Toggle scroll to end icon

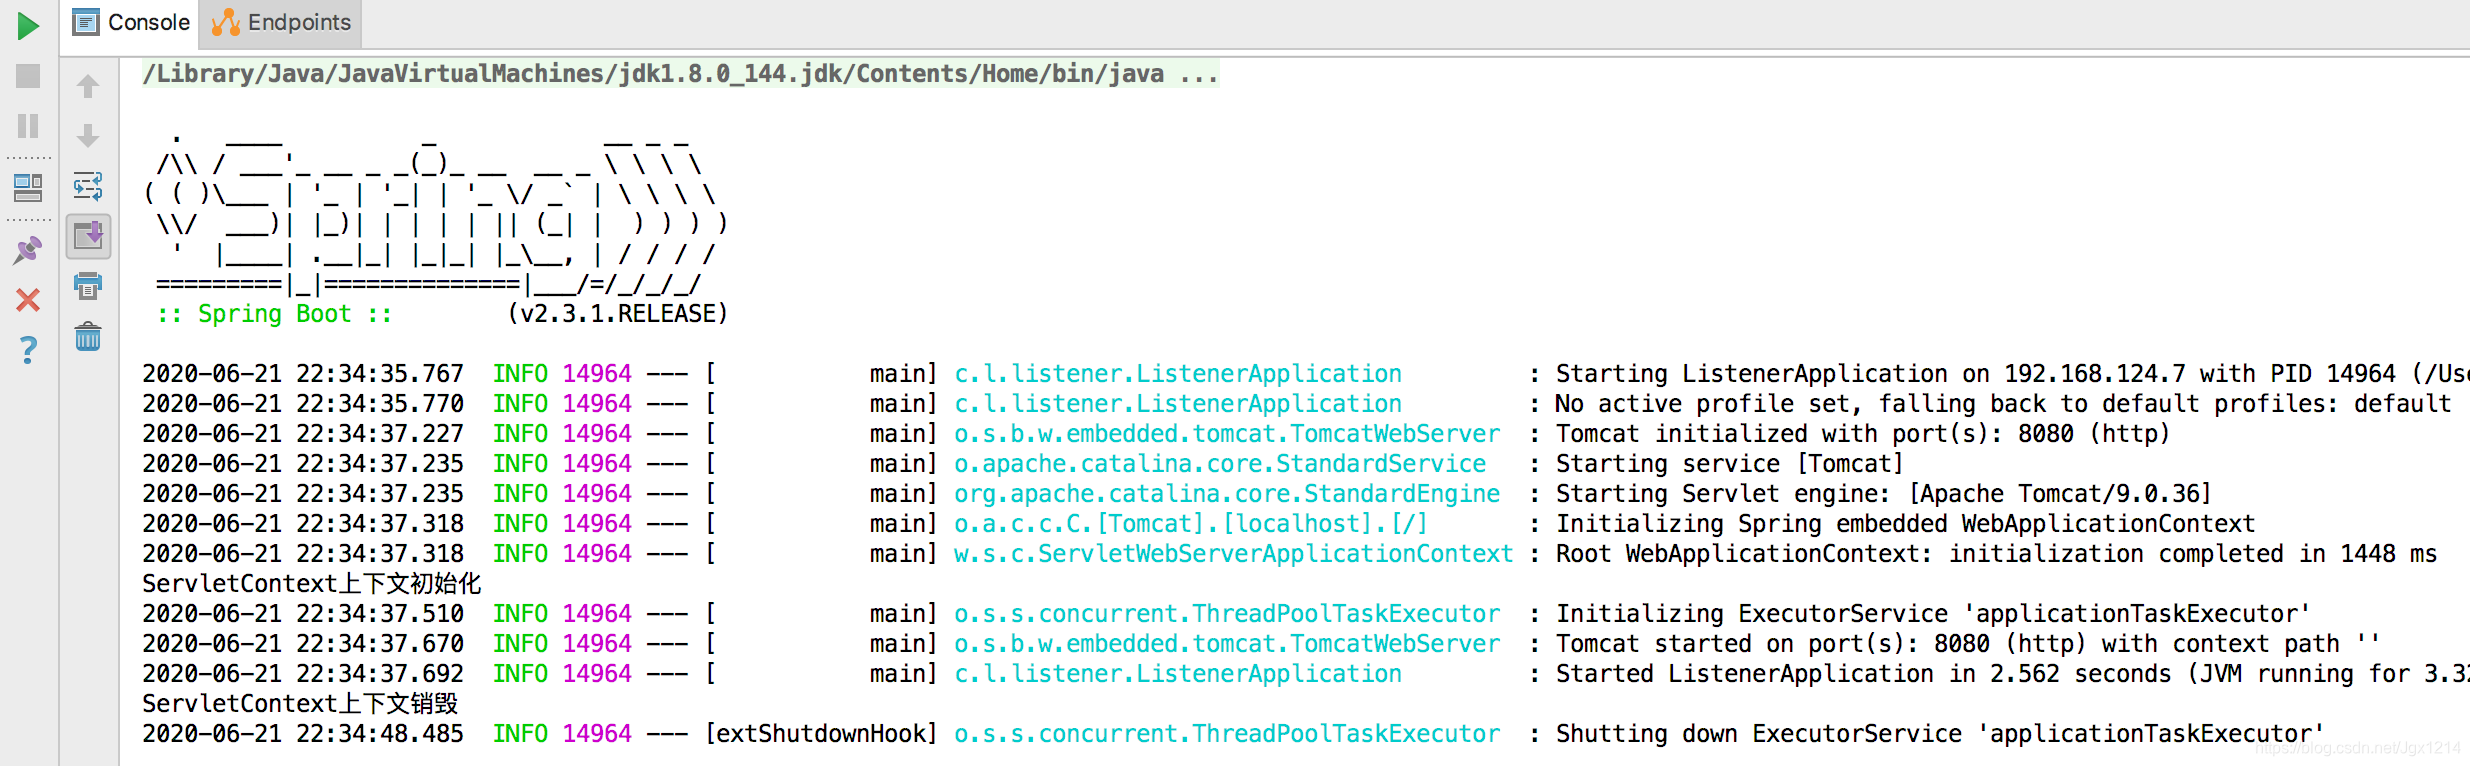(x=88, y=237)
